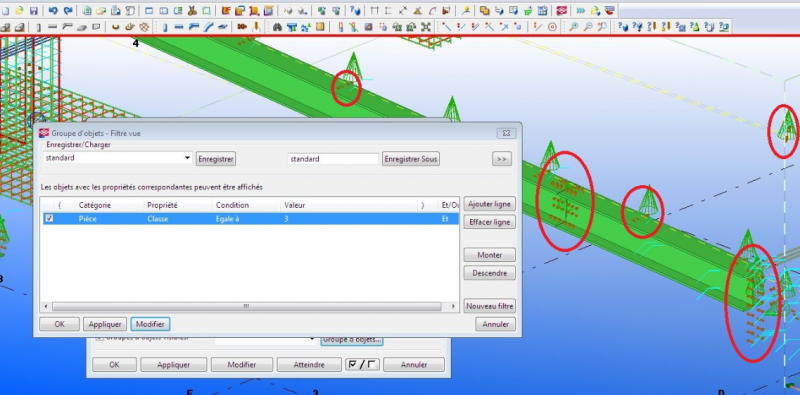Click the Condition column header
800x395 pixels.
click(232, 205)
